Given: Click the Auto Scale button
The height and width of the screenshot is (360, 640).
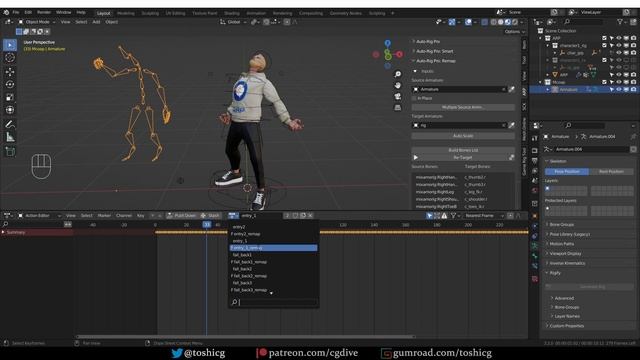Looking at the screenshot, I should coord(463,136).
